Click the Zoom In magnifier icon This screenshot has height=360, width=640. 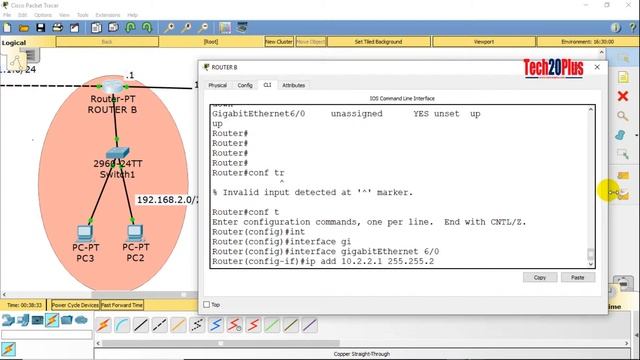pos(169,28)
